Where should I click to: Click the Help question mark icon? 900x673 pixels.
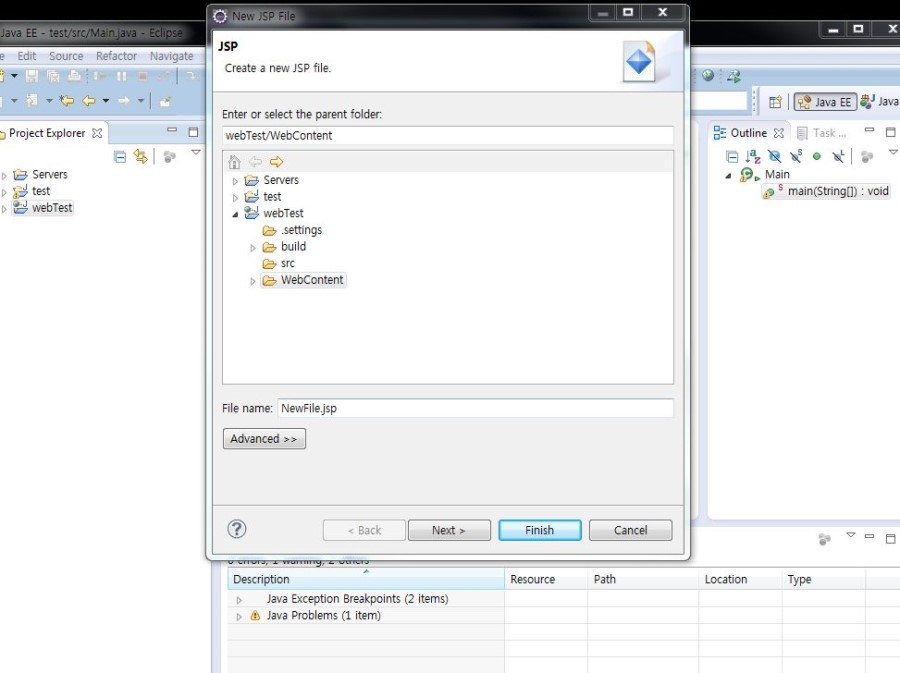coord(236,529)
